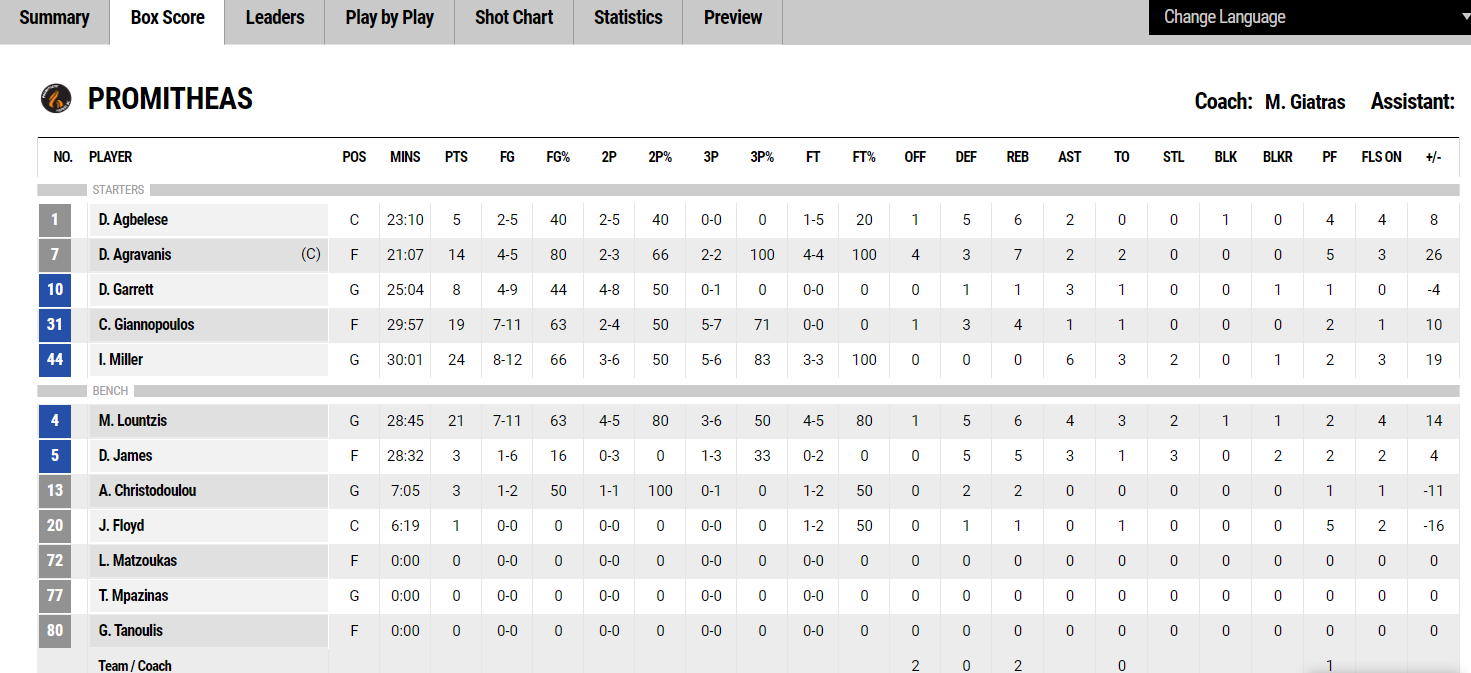Click the Box Score tab
The height and width of the screenshot is (673, 1471).
(x=167, y=18)
